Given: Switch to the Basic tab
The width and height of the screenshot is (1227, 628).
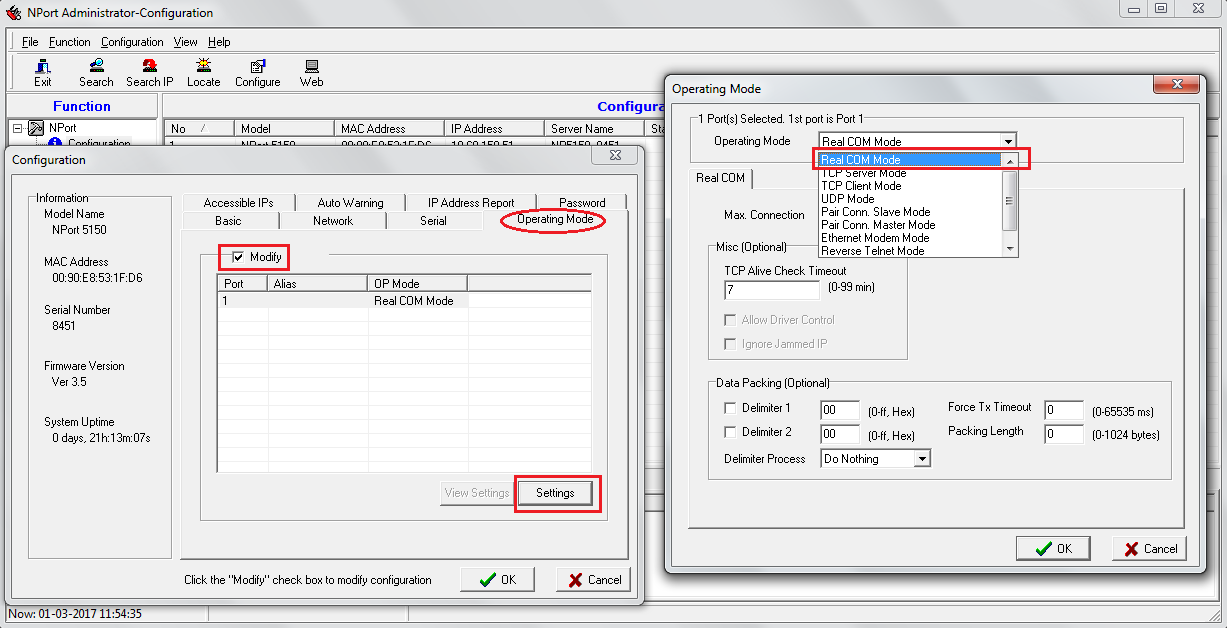Looking at the screenshot, I should click(228, 221).
